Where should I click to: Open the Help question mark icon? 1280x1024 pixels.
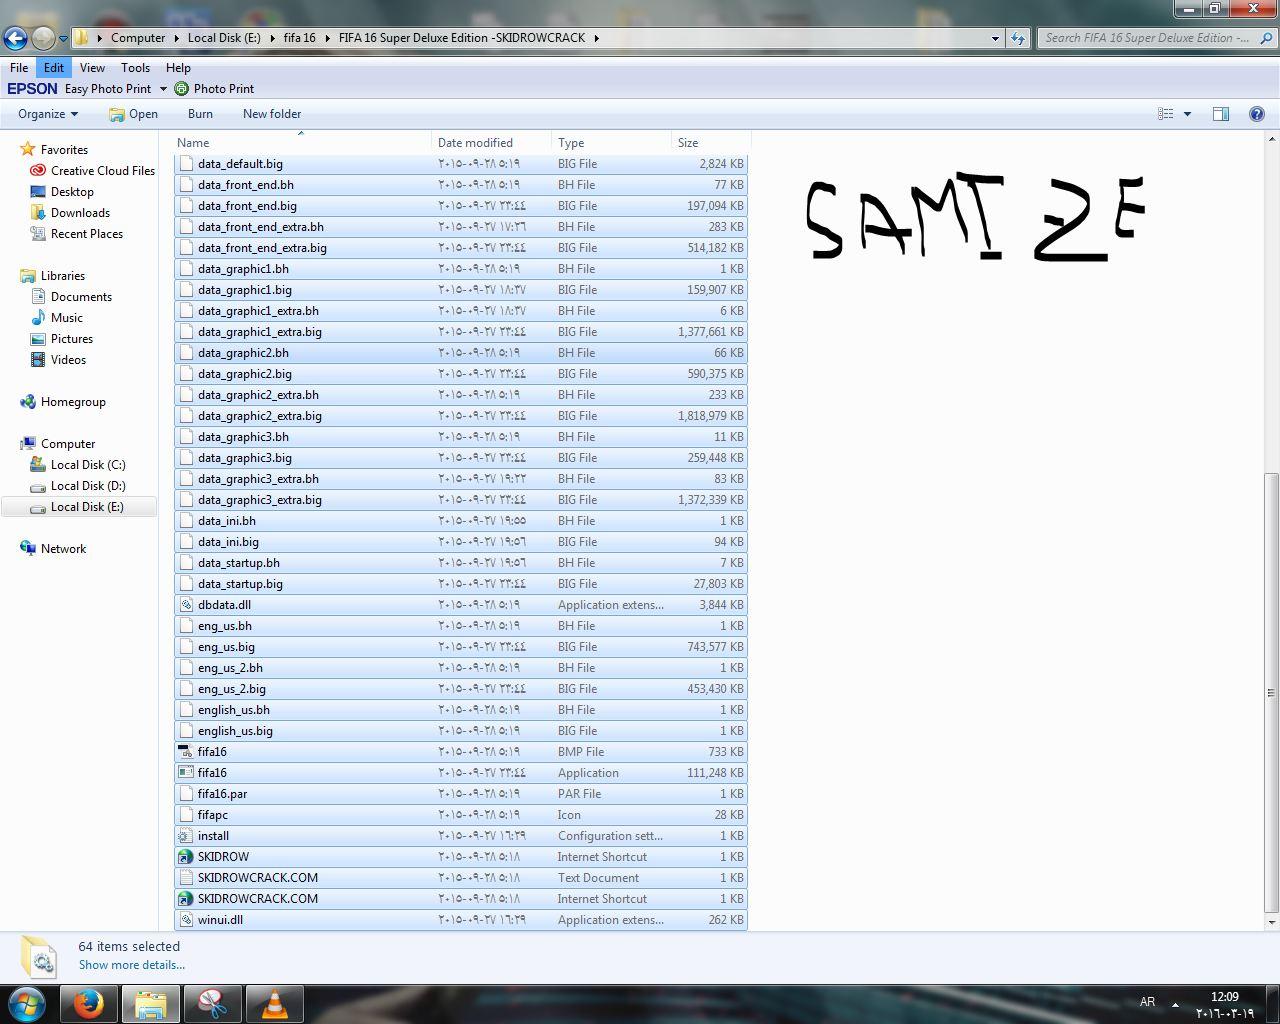click(1257, 114)
